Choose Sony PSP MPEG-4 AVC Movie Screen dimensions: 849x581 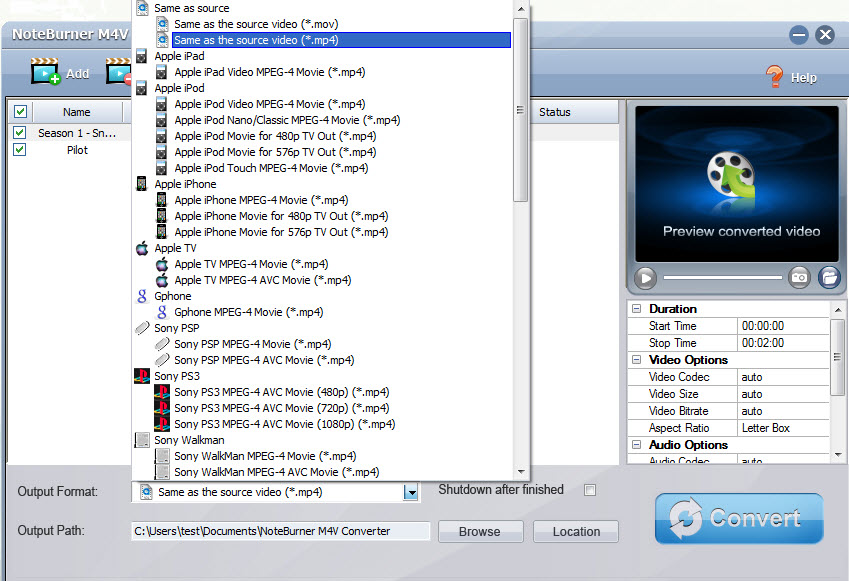[x=264, y=360]
